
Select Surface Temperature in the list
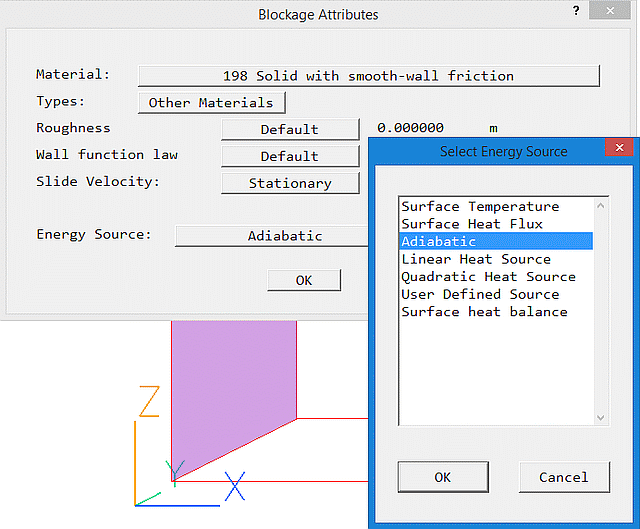(480, 206)
